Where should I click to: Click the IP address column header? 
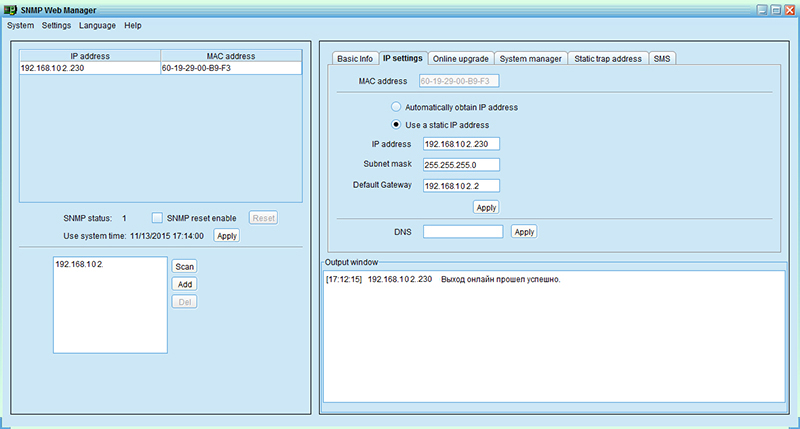[90, 56]
